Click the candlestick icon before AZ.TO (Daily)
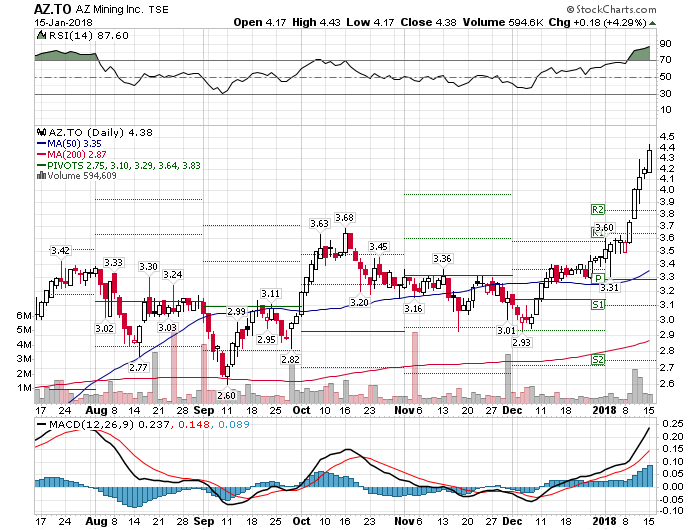Viewport: 700px width, 530px height. 41,133
